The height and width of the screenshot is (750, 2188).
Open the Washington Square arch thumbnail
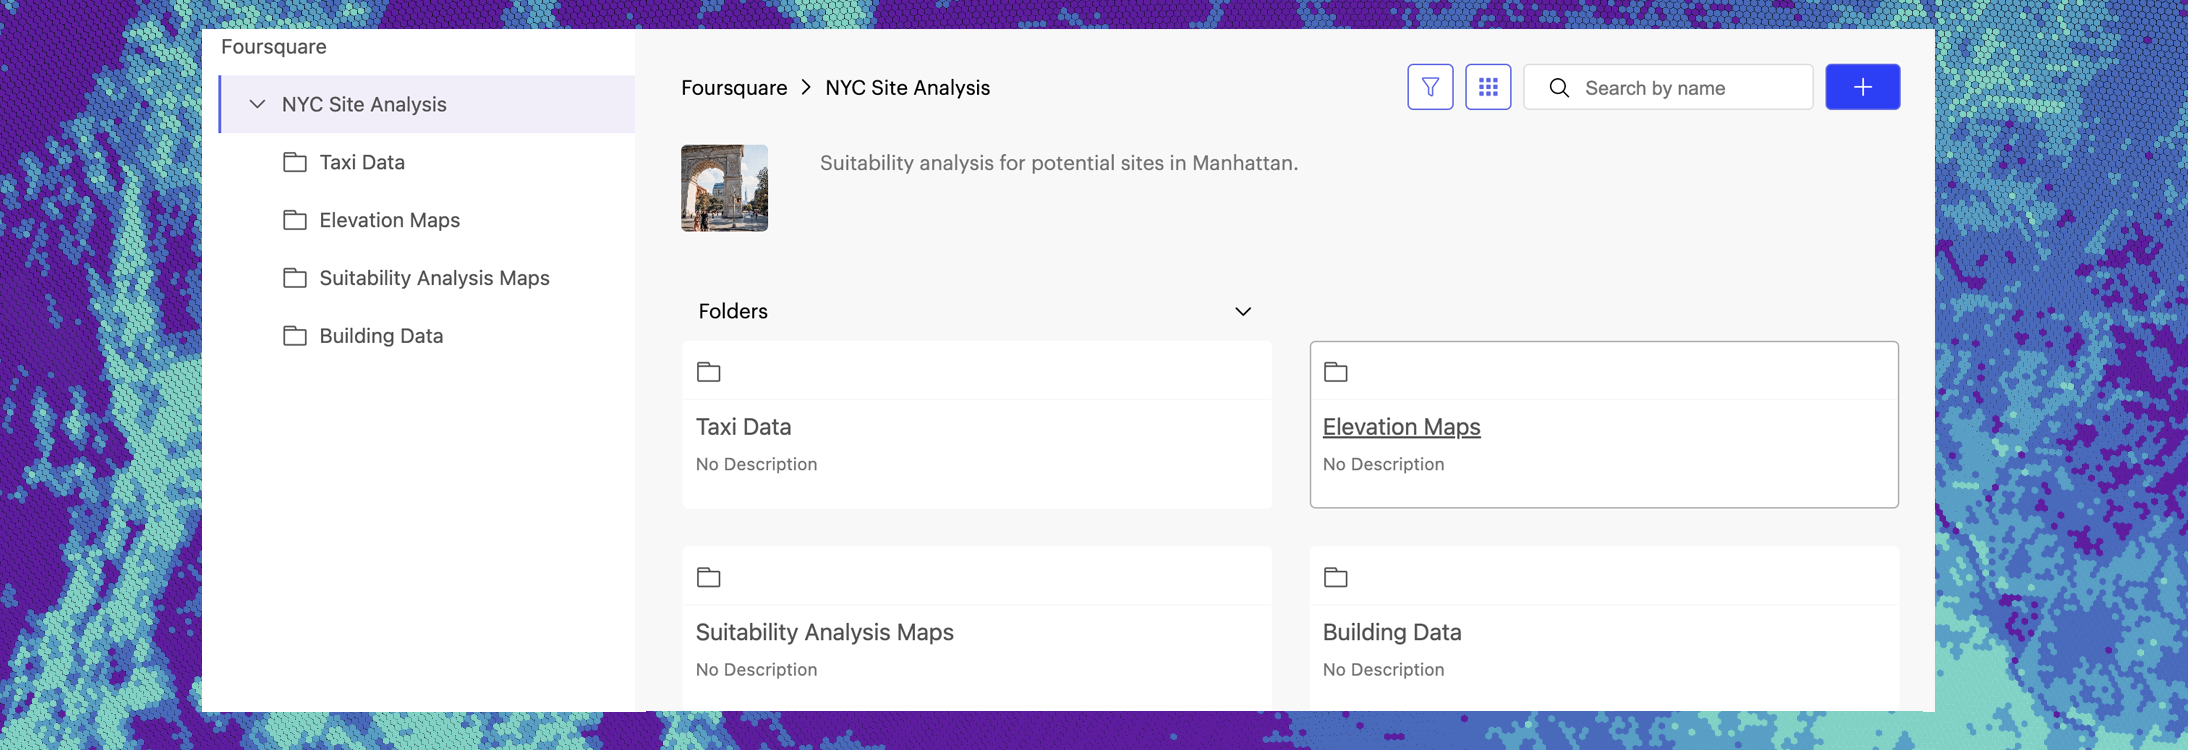(725, 188)
